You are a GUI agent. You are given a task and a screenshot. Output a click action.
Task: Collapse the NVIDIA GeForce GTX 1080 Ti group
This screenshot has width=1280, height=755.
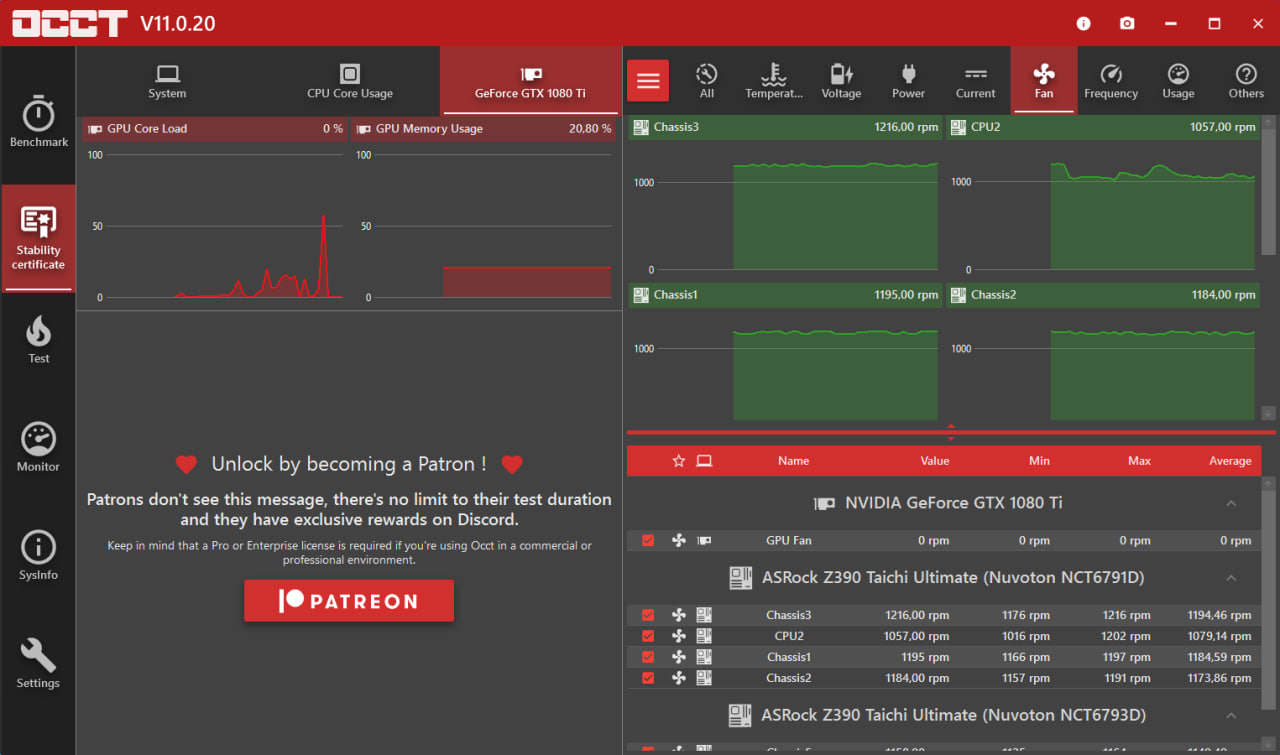[1231, 503]
